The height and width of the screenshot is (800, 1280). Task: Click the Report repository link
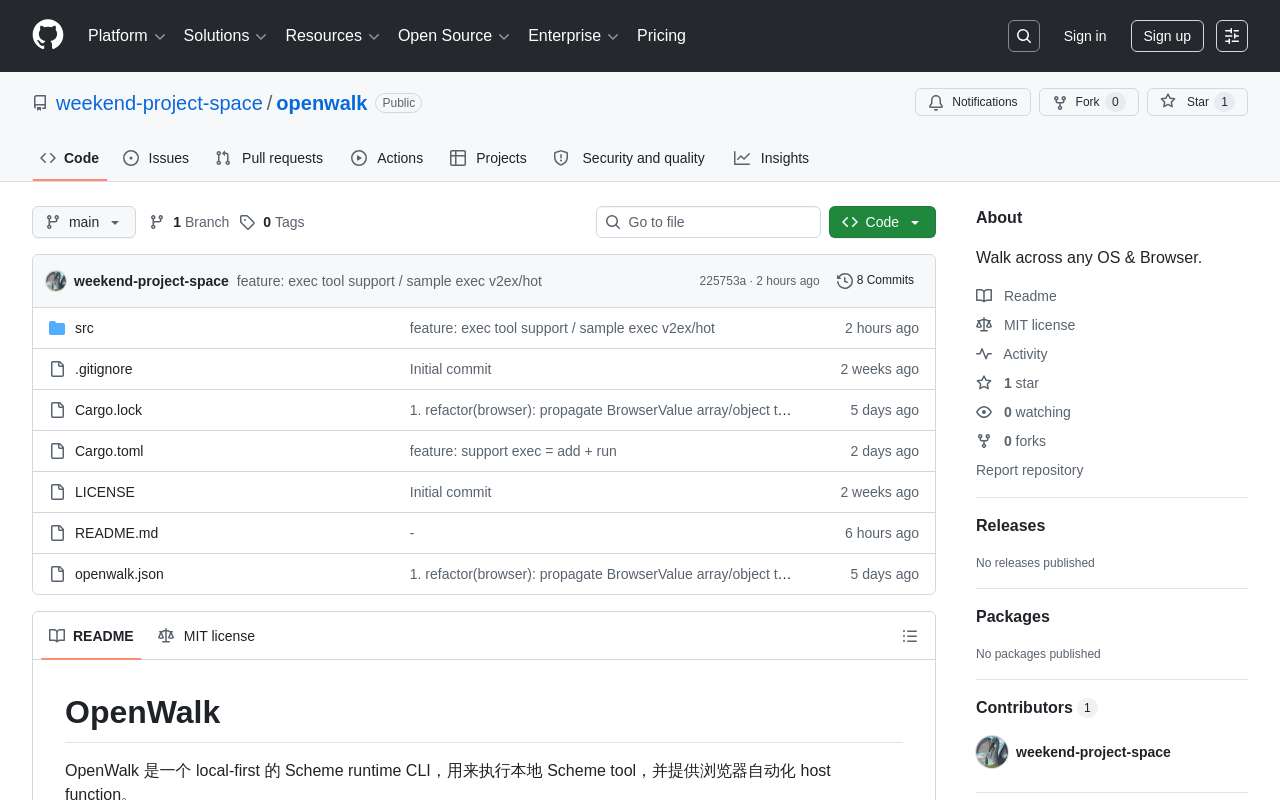[x=1029, y=470]
